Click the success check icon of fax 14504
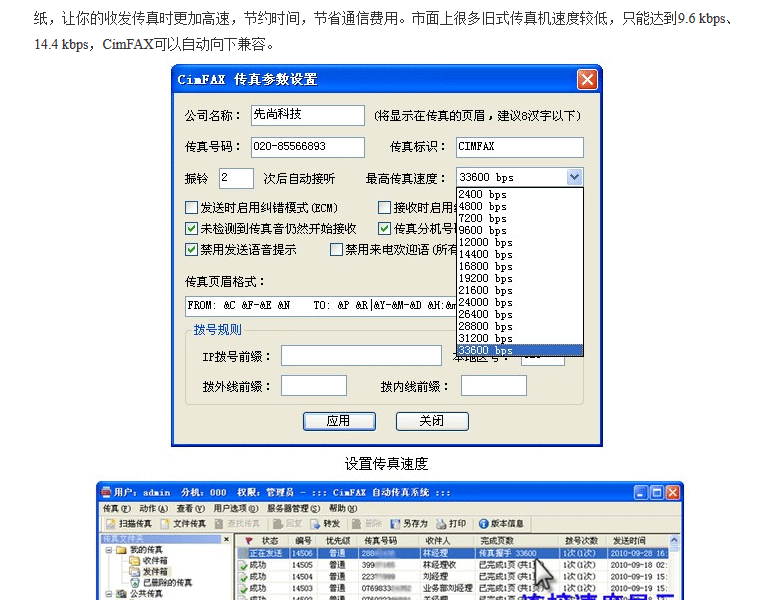 tap(243, 577)
